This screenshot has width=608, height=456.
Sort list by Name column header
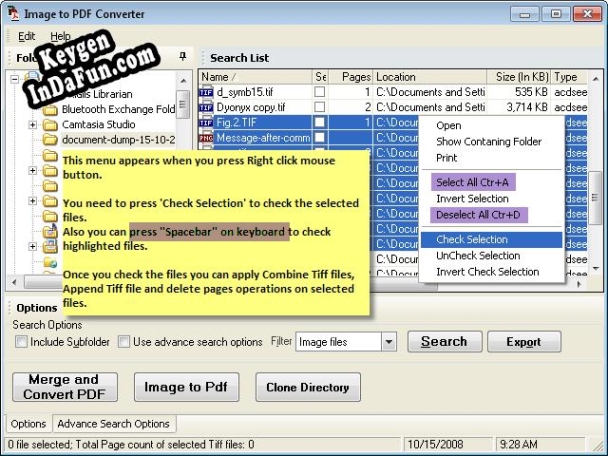256,77
